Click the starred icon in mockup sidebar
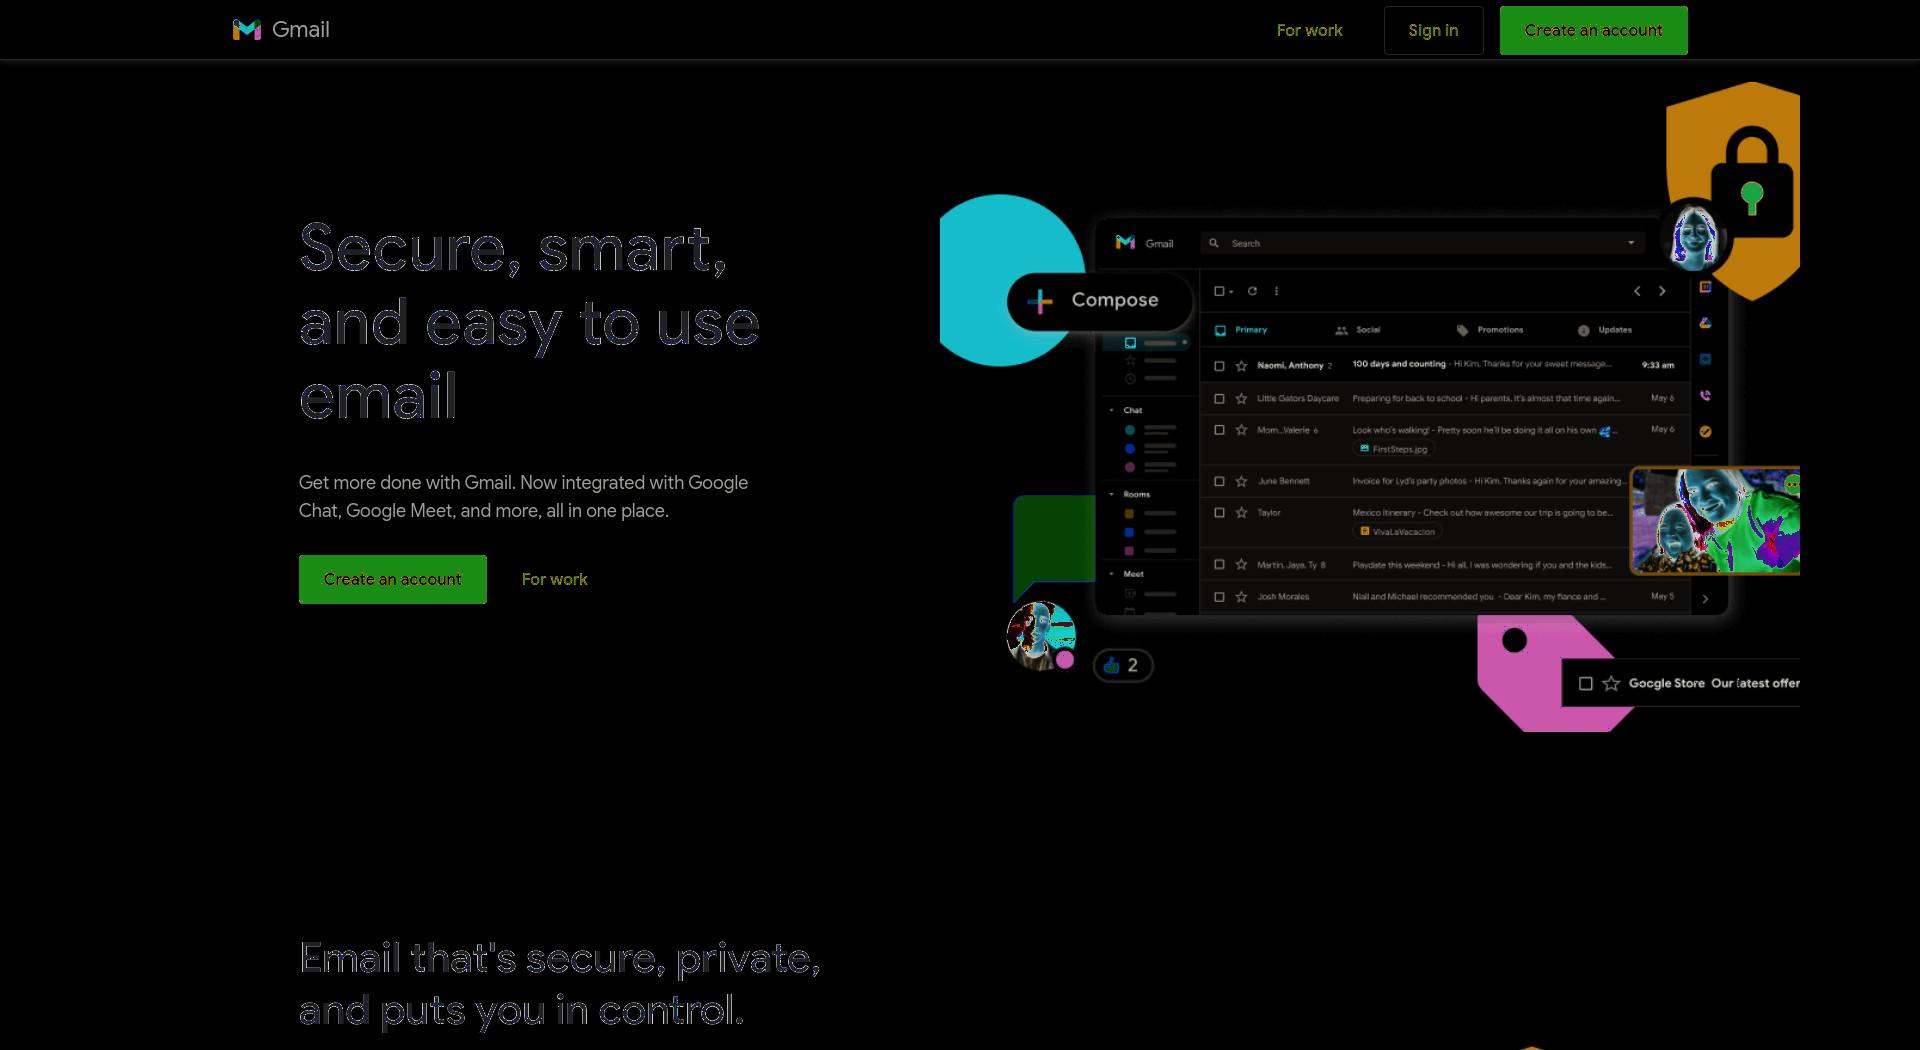This screenshot has width=1920, height=1050. click(1130, 360)
